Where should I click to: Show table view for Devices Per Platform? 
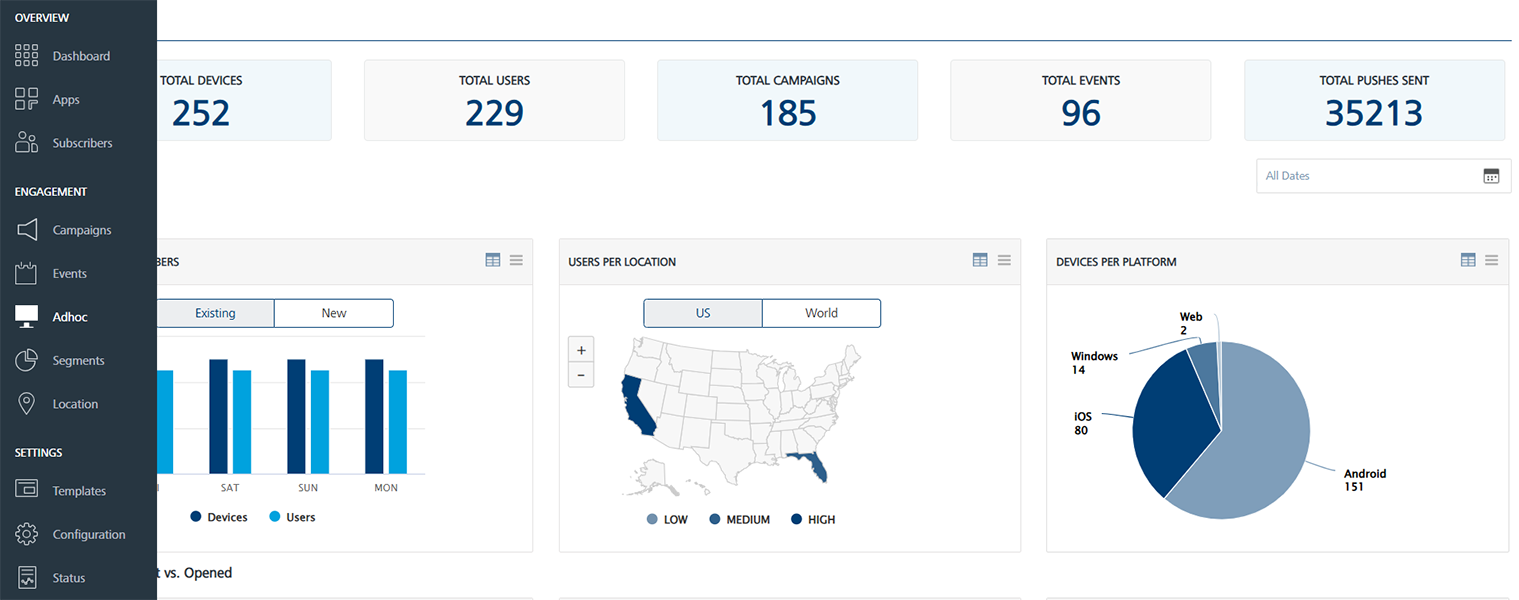[x=1468, y=261]
